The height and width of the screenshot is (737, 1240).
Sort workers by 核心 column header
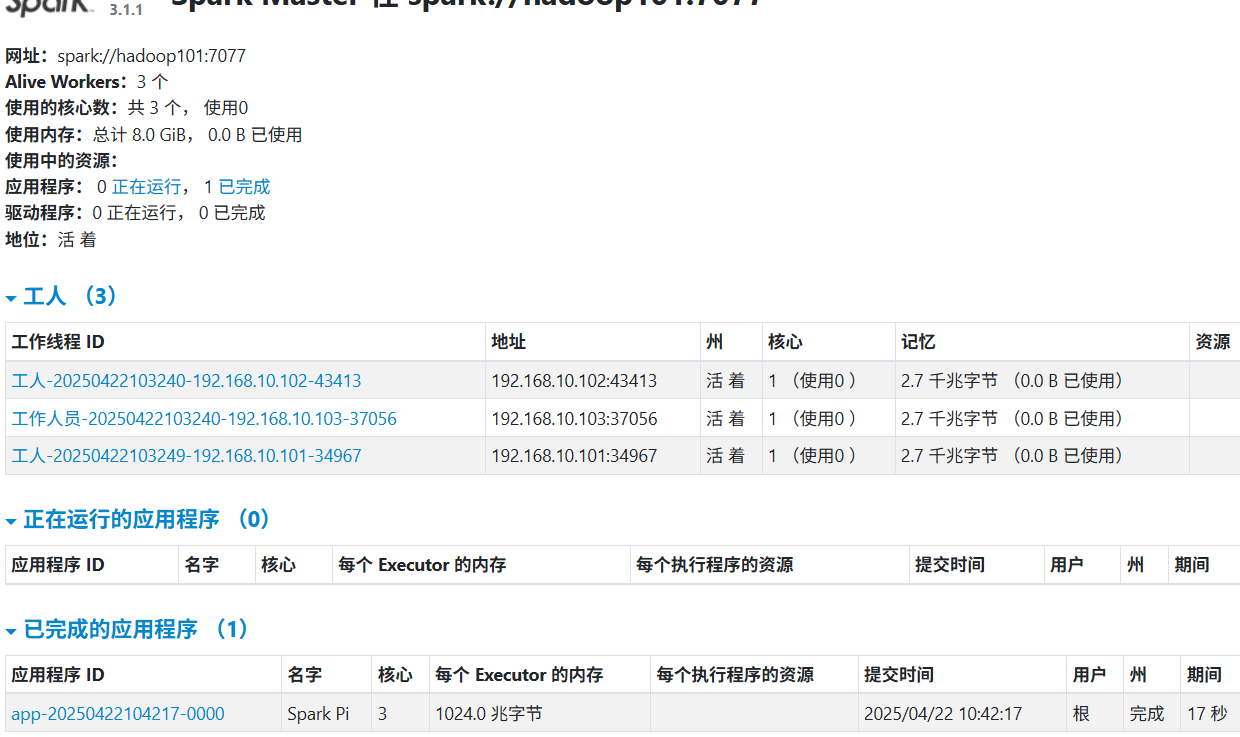coord(786,341)
